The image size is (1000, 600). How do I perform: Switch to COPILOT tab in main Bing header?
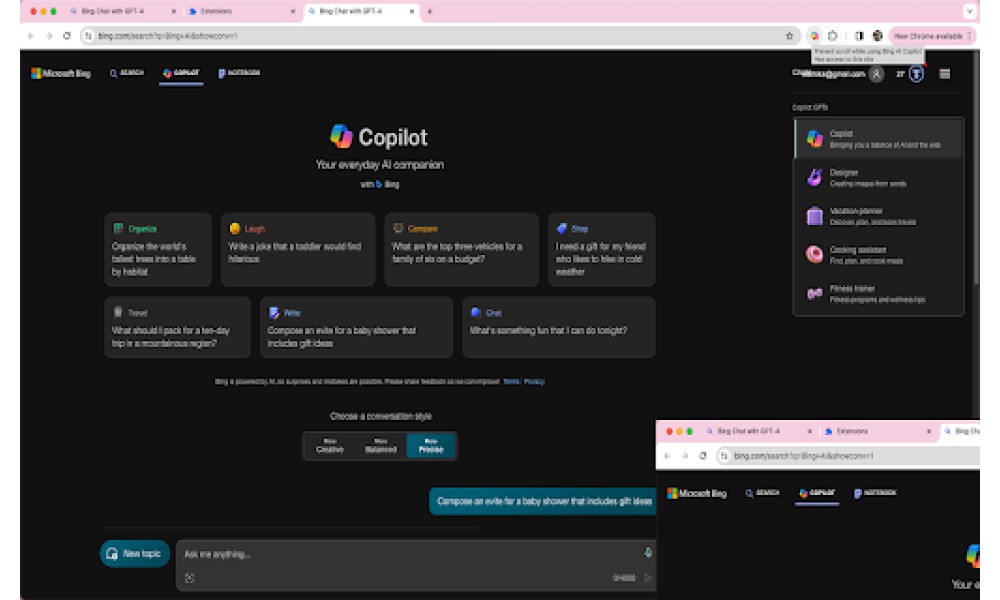[x=181, y=73]
